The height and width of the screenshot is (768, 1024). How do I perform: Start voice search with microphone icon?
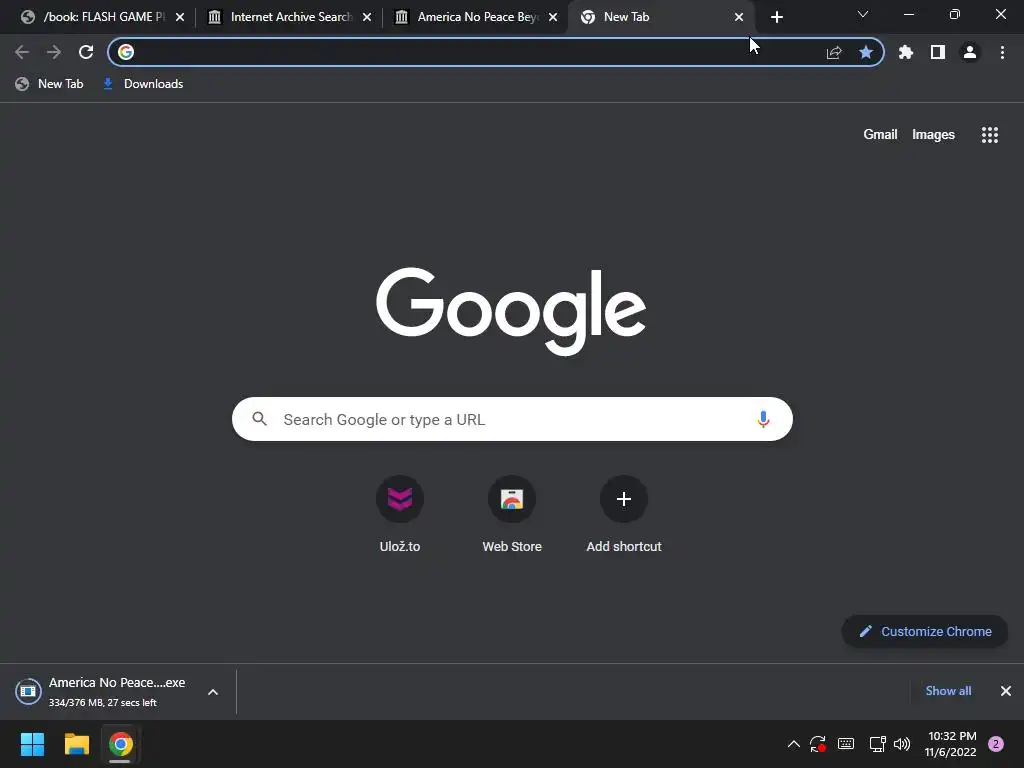(763, 419)
